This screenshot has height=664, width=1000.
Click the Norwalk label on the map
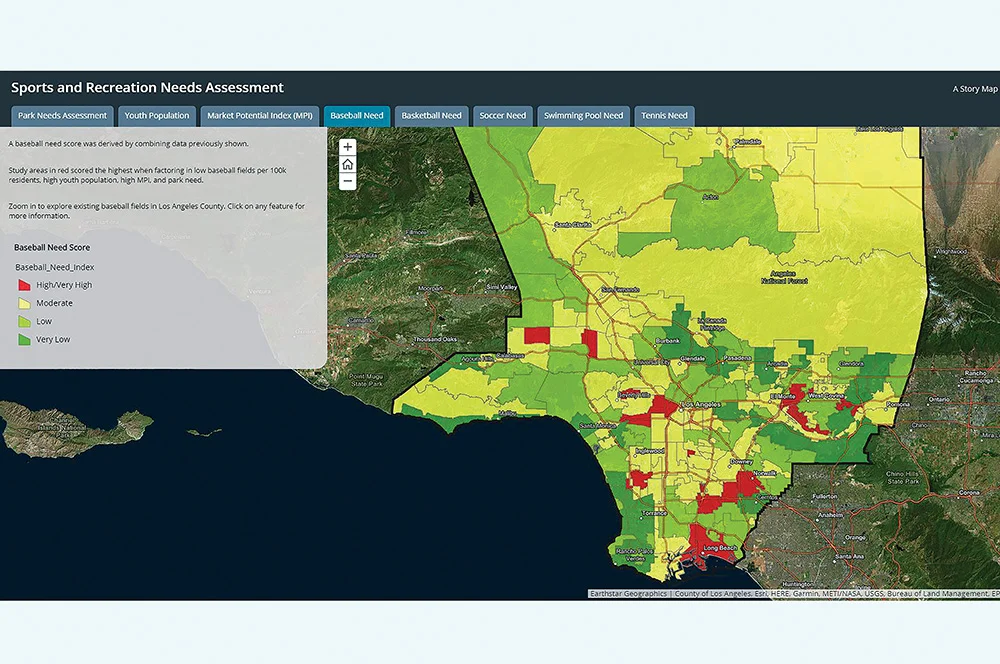[765, 473]
